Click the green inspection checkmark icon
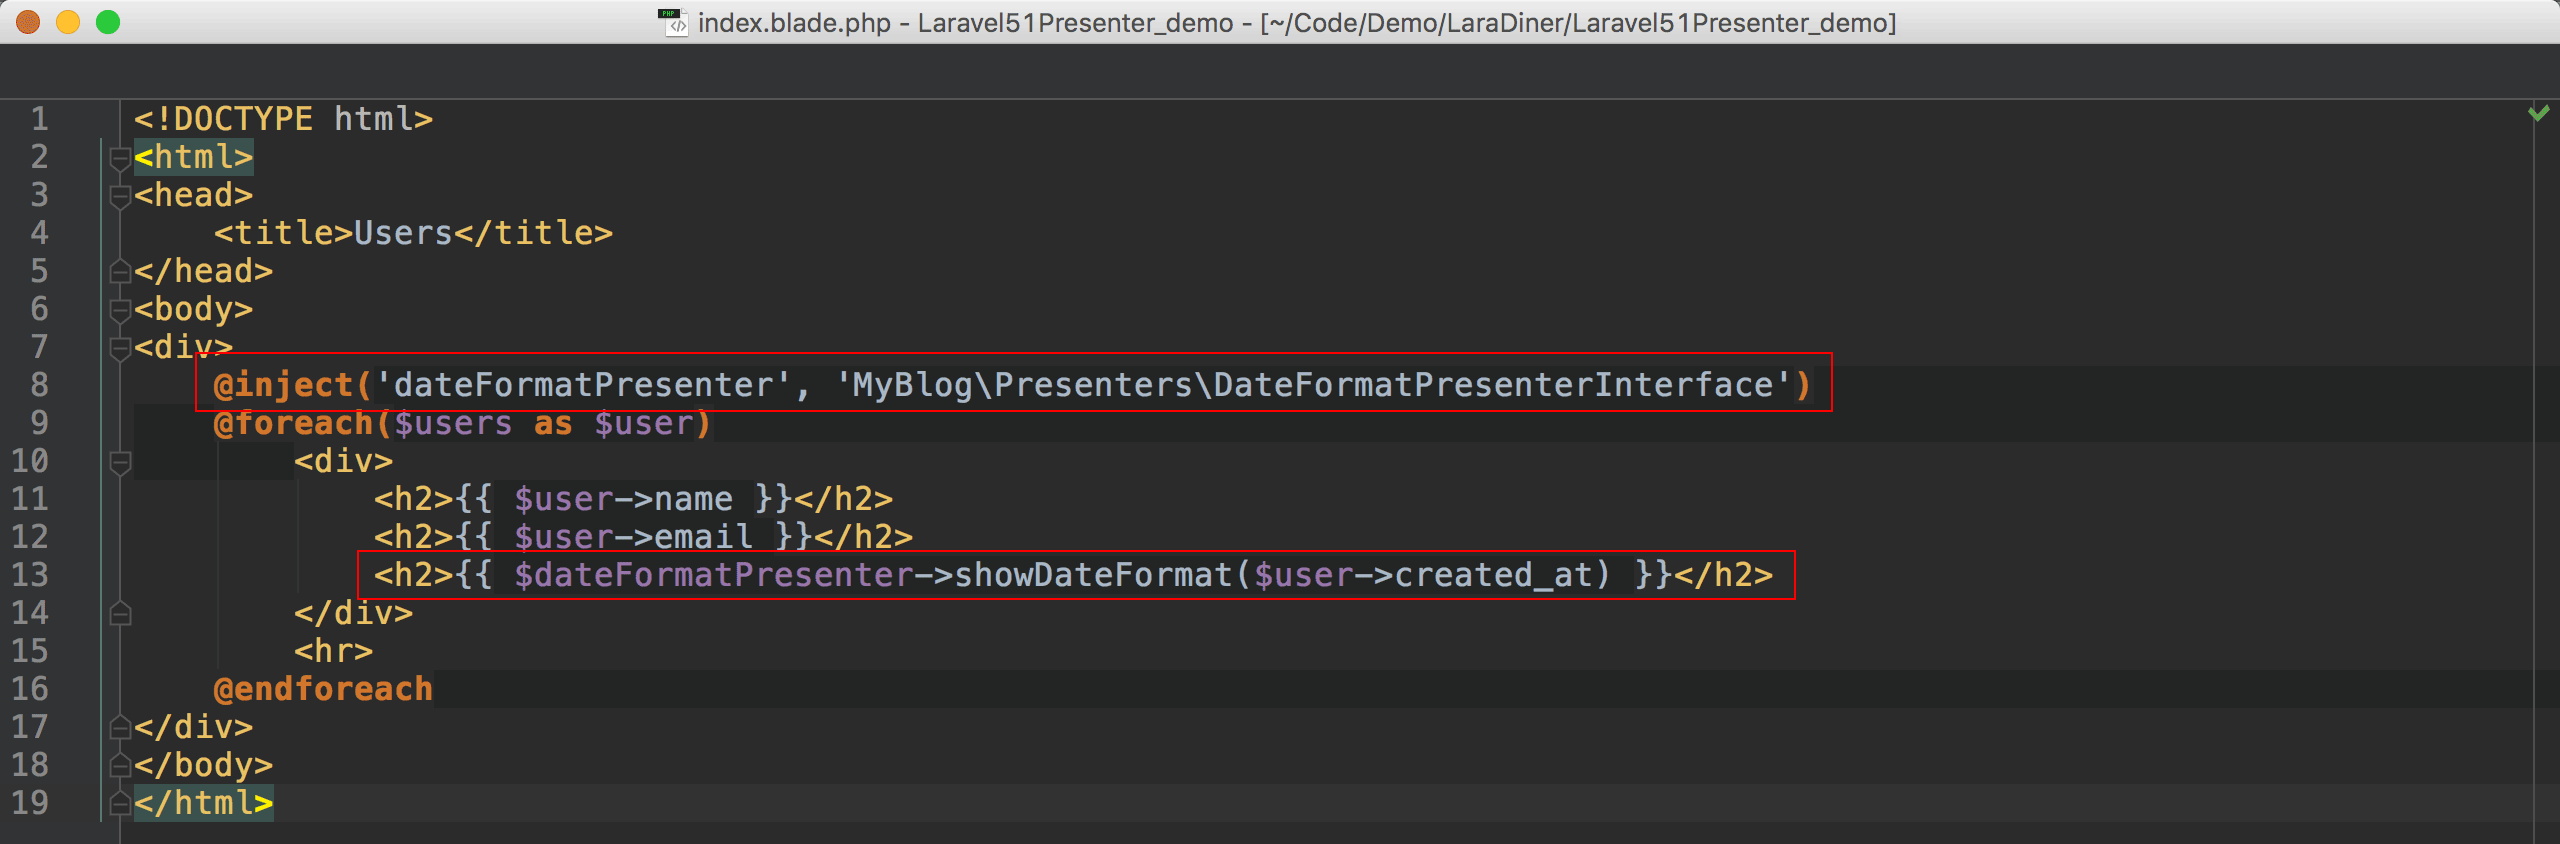 pyautogui.click(x=2538, y=112)
